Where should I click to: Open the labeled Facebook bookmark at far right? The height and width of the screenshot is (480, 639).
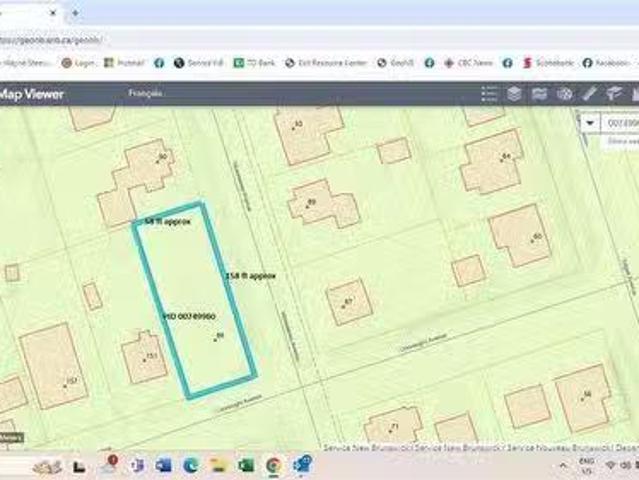click(606, 63)
